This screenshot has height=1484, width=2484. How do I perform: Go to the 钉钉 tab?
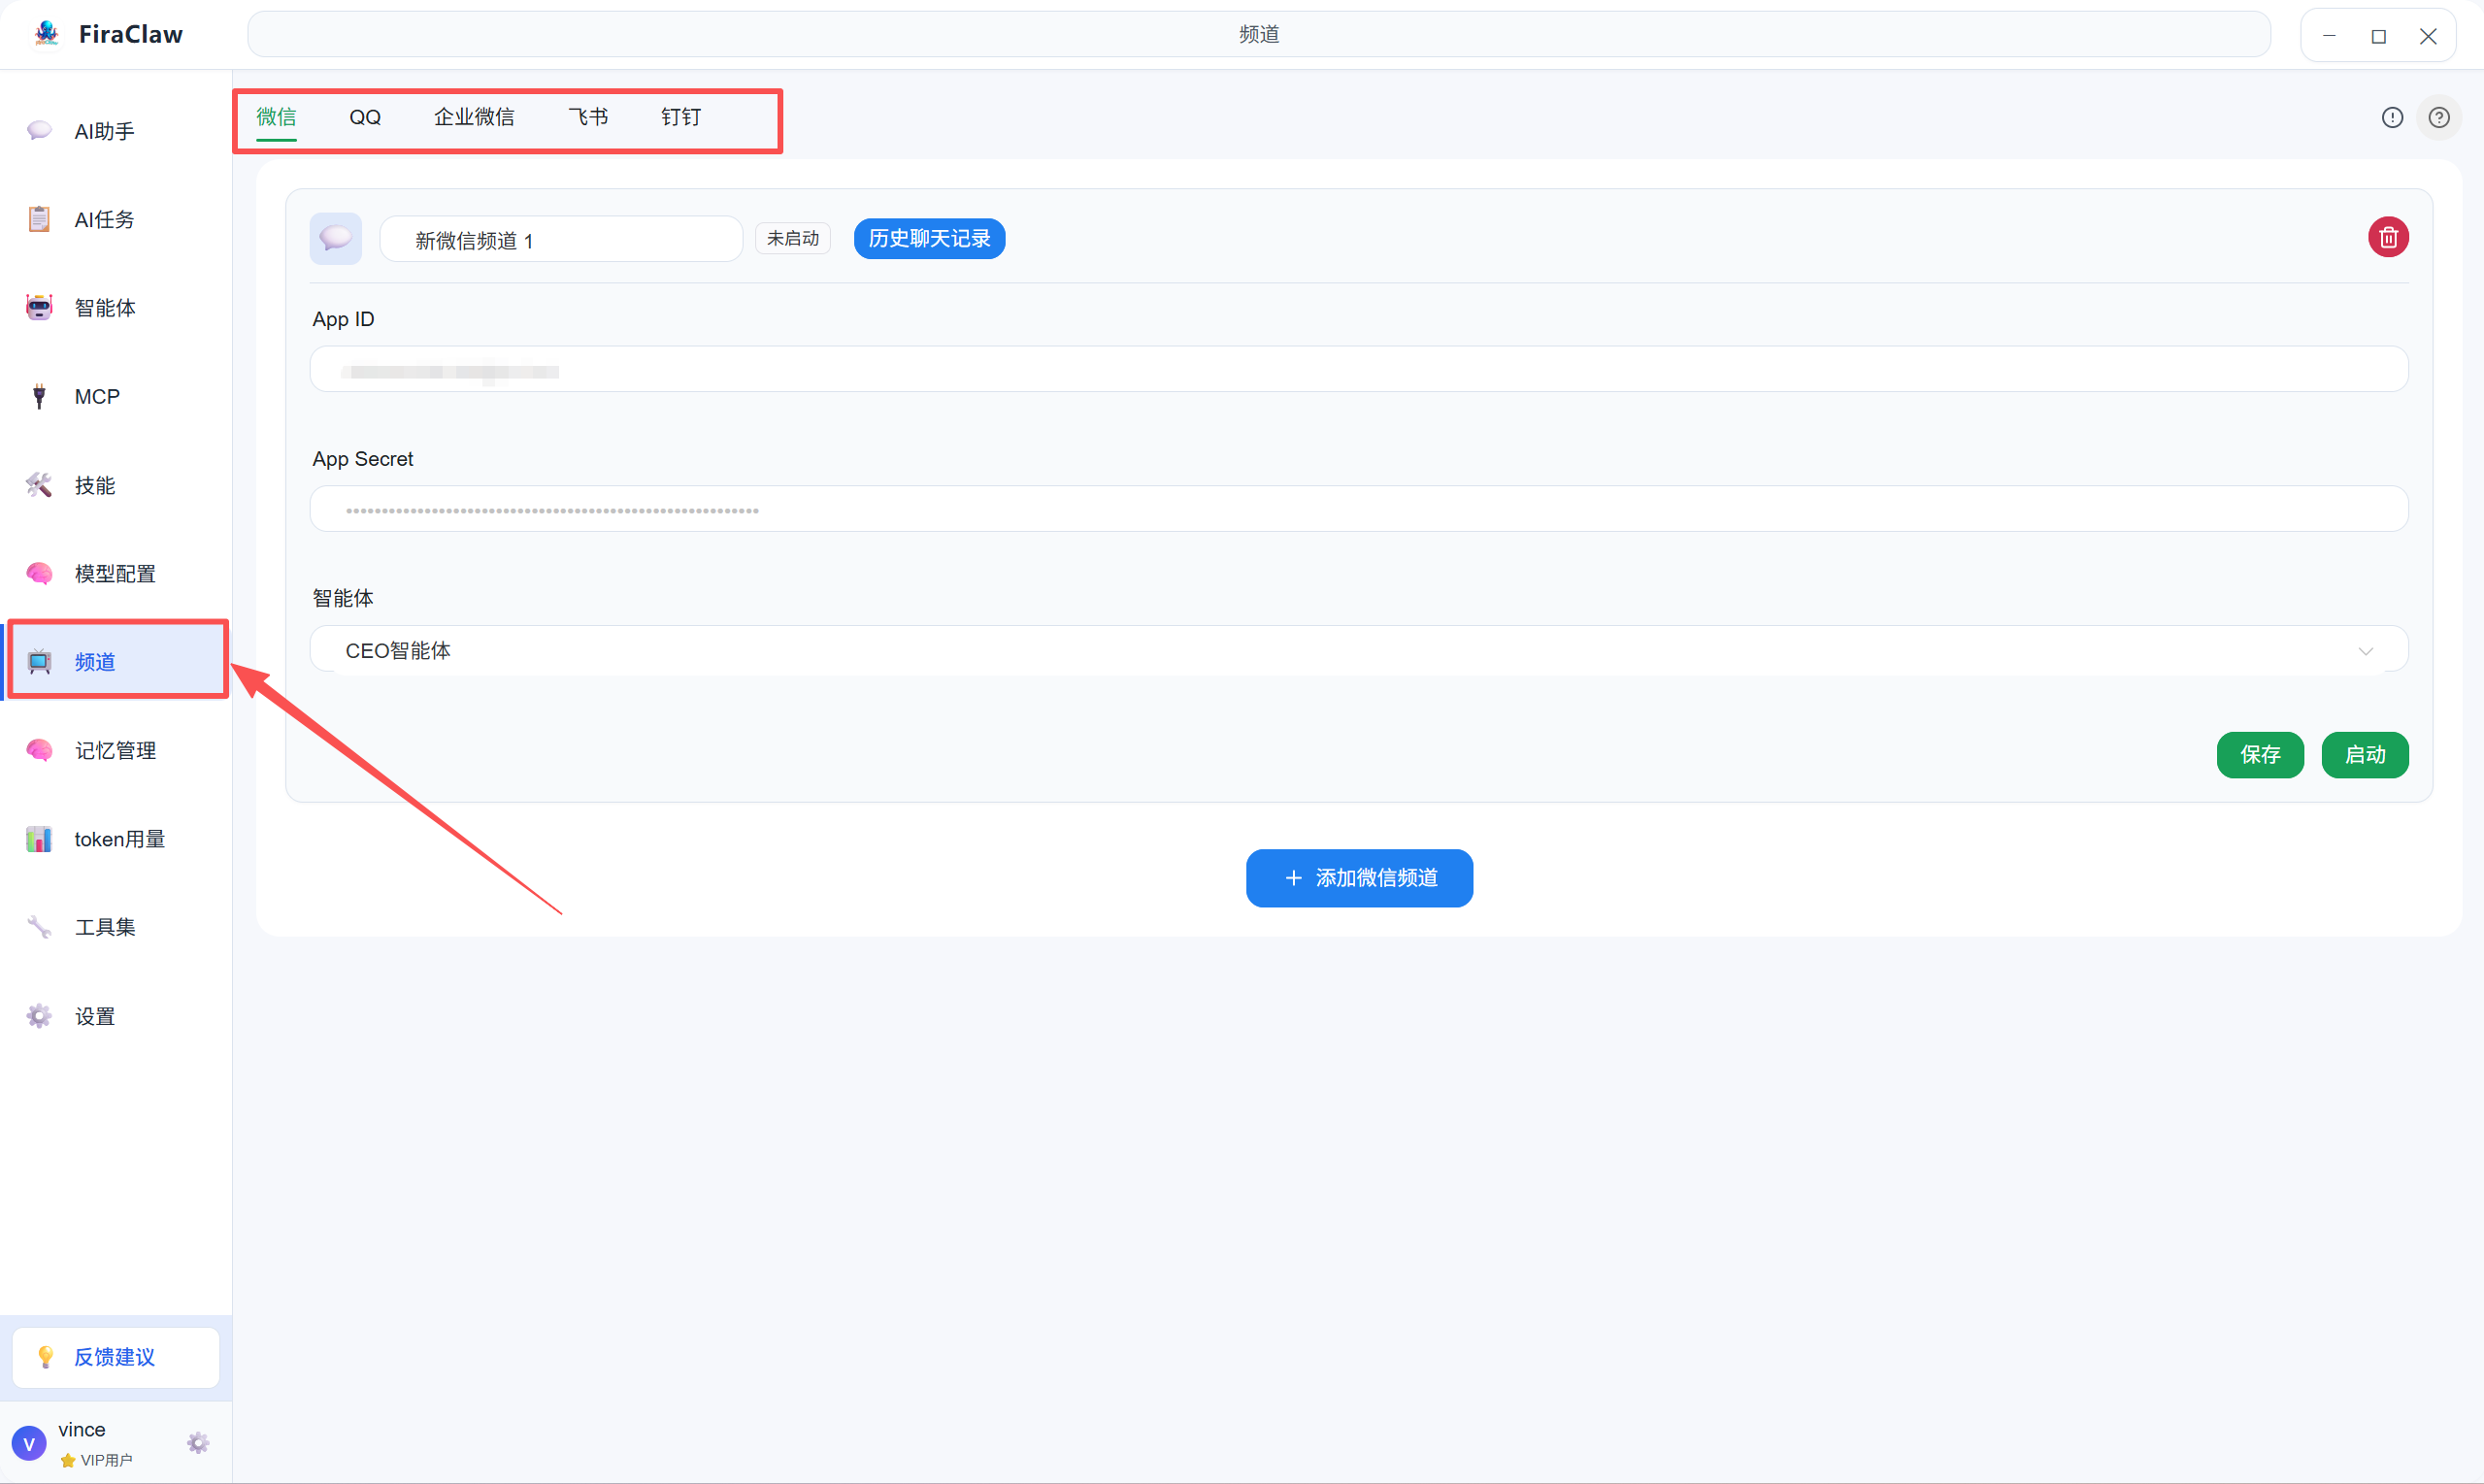(681, 117)
